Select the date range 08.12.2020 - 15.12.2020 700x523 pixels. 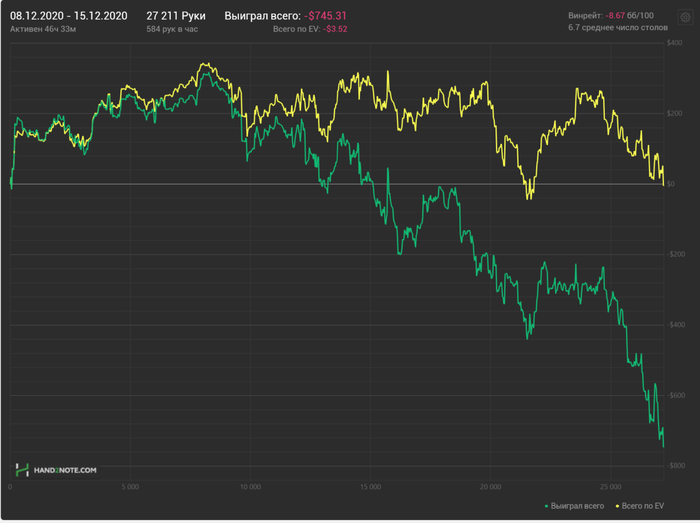(68, 16)
